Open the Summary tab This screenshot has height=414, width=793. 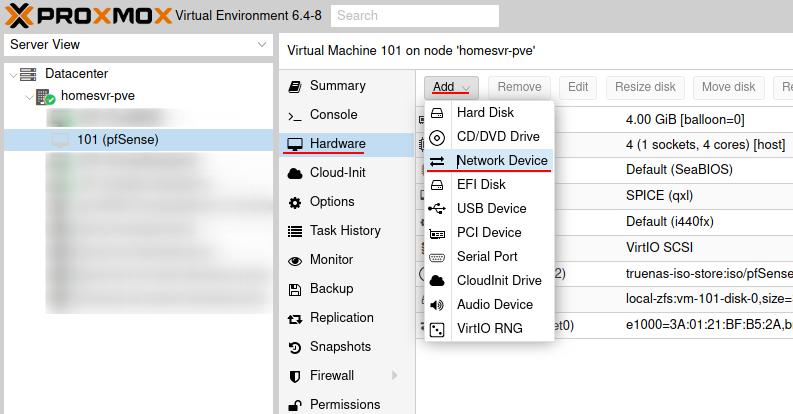(x=347, y=86)
